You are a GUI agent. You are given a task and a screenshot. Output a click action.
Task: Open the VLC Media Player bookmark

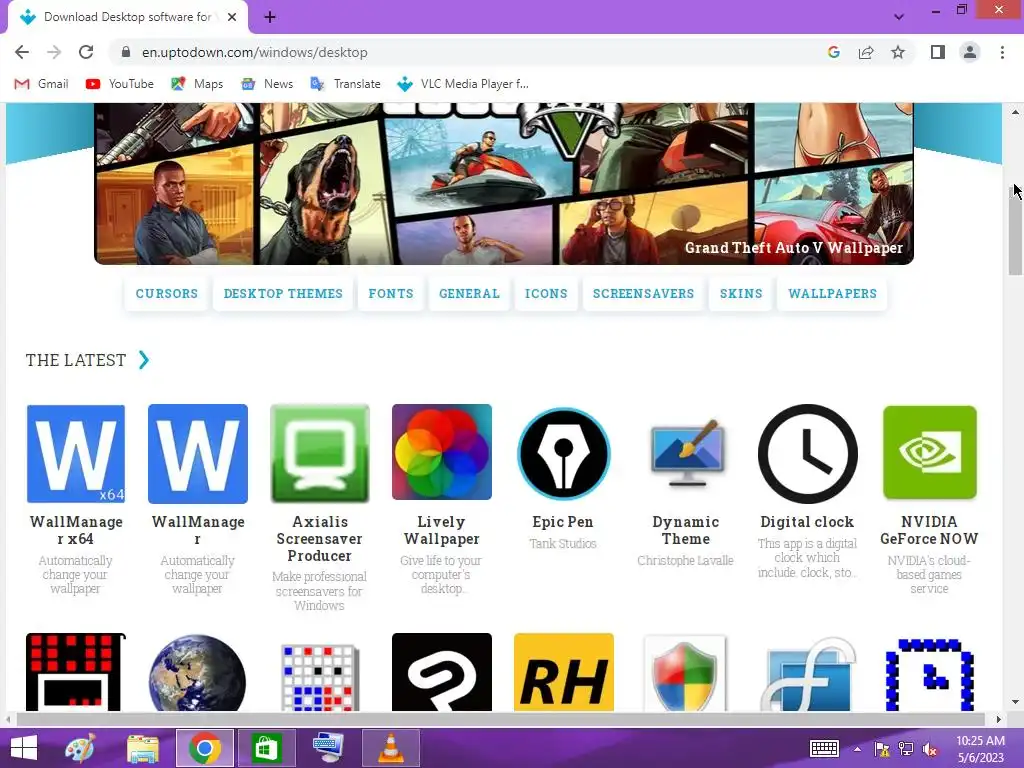point(463,84)
